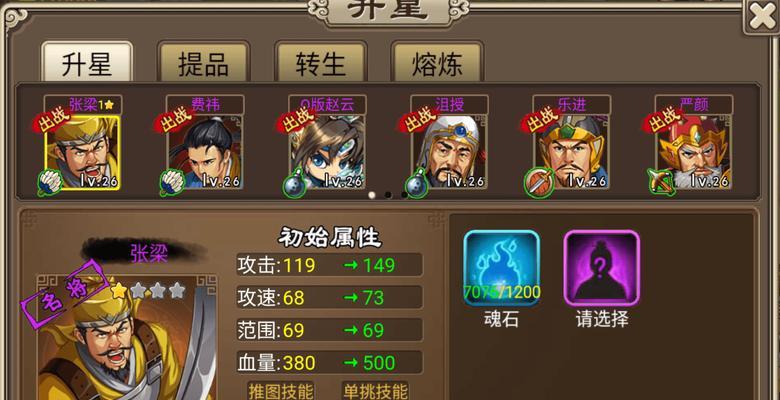Click the fist class icon on 费祎

click(x=172, y=182)
